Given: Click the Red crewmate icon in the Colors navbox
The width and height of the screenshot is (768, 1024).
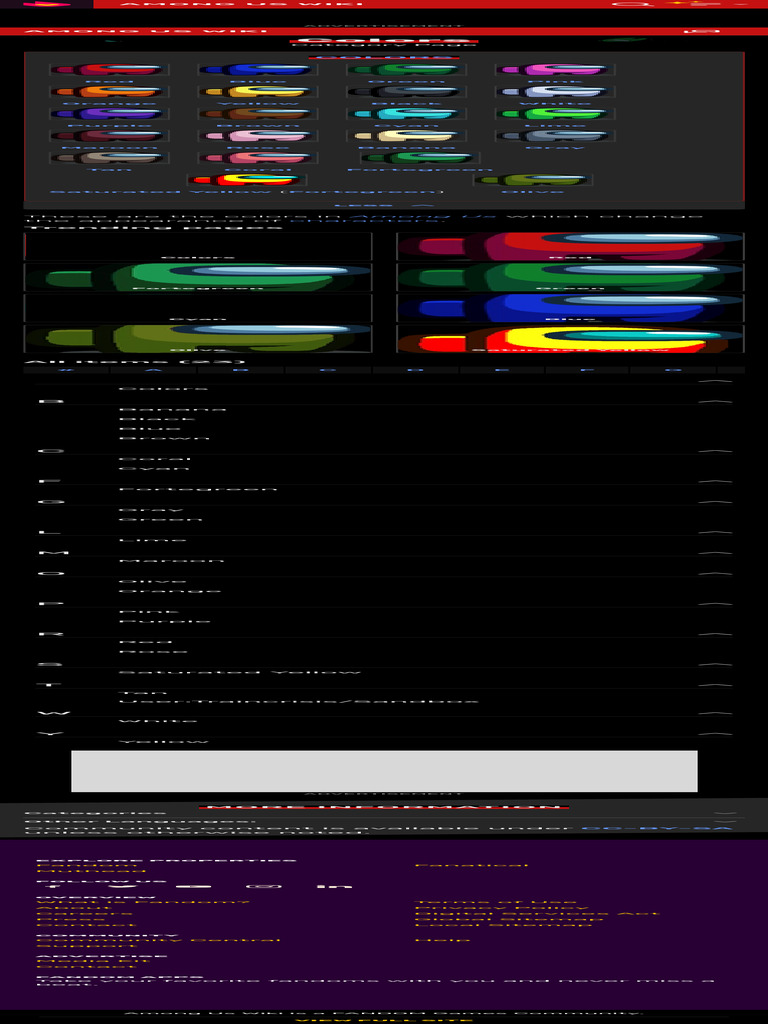Looking at the screenshot, I should [x=109, y=70].
